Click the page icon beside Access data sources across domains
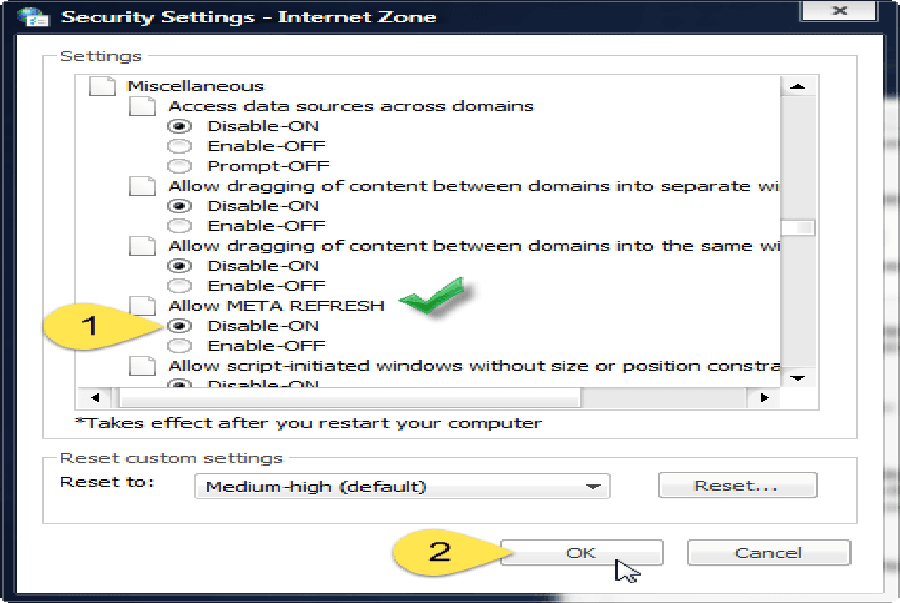Screen dimensions: 900x603 142,106
